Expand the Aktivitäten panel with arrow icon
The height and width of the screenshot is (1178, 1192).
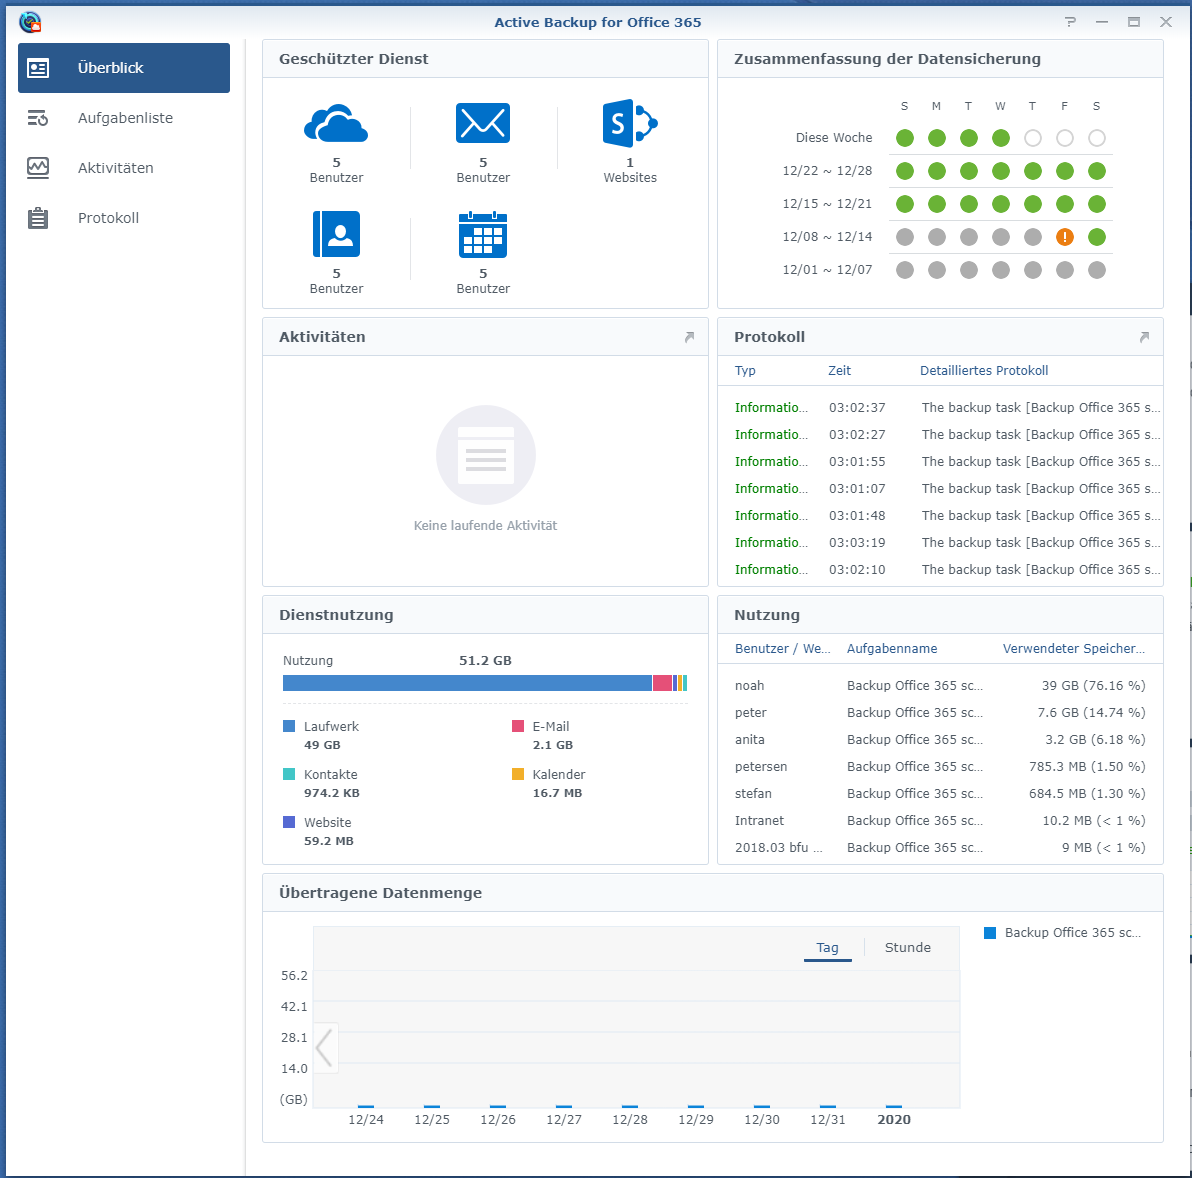689,337
